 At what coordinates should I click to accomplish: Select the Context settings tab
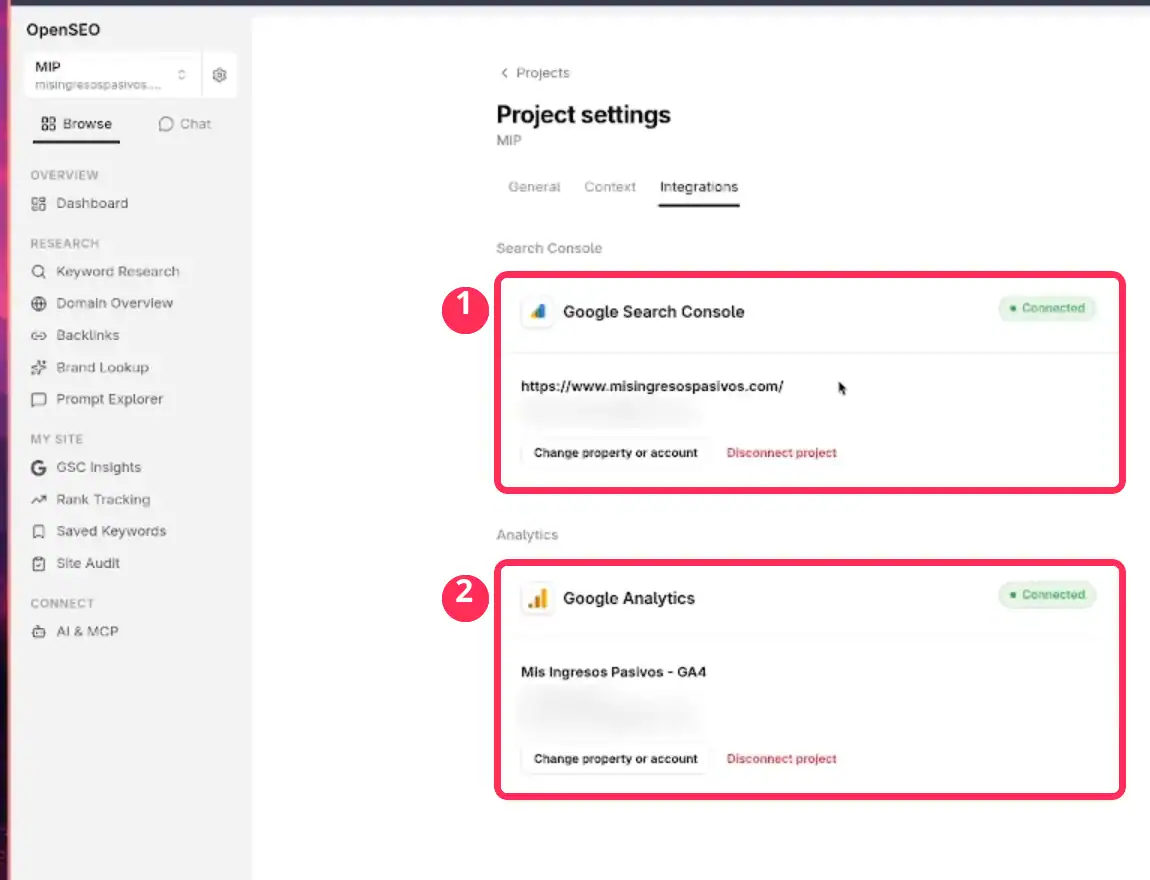610,187
